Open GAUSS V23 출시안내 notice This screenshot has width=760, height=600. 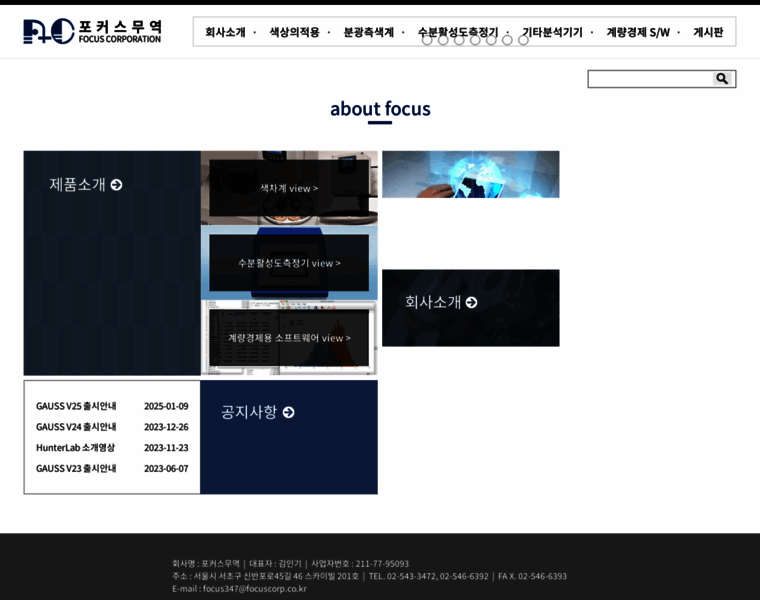coord(76,469)
